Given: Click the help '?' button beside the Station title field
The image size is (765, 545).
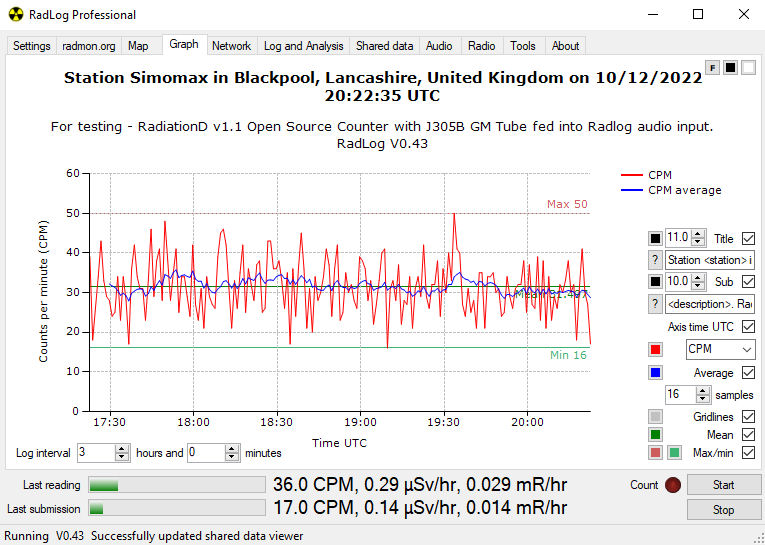Looking at the screenshot, I should (655, 260).
